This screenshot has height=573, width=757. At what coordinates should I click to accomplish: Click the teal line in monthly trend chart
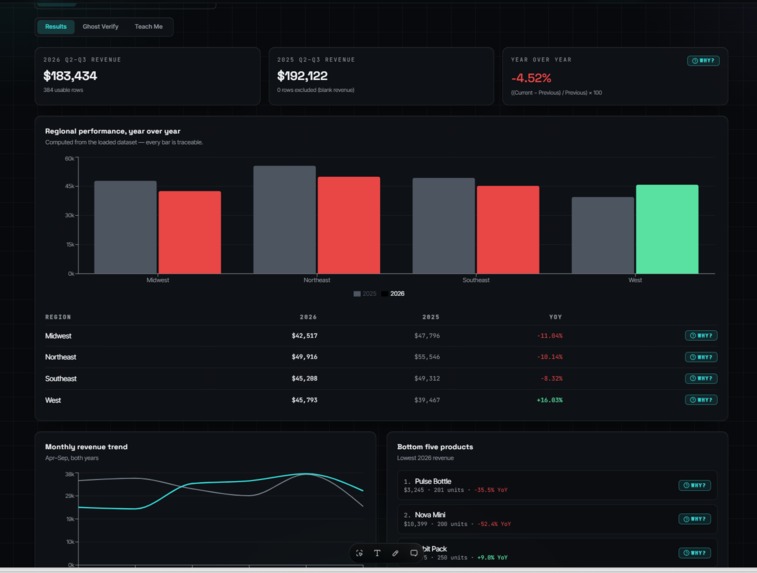click(220, 483)
